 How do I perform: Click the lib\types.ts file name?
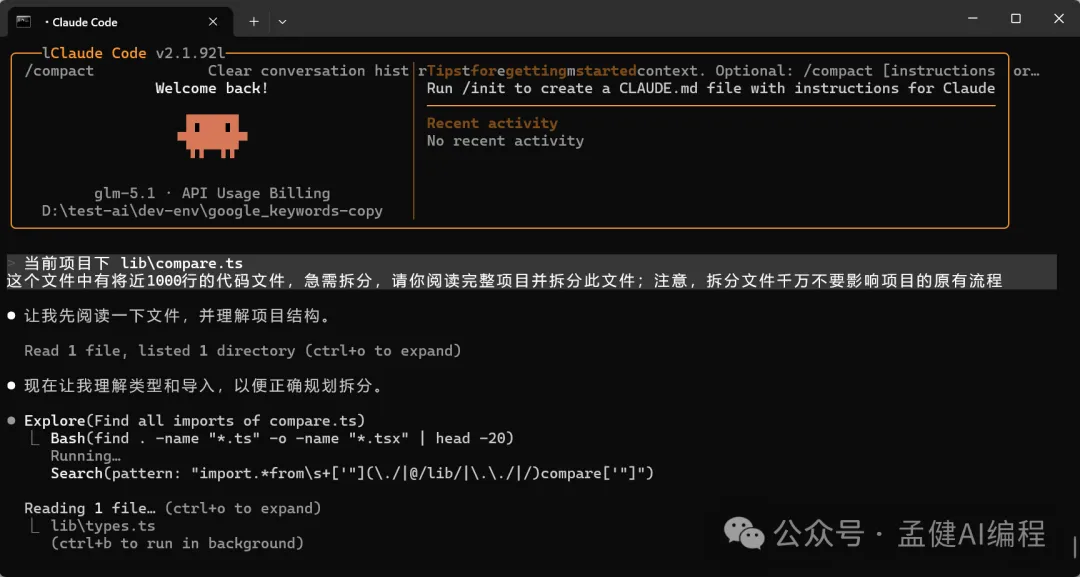point(103,526)
